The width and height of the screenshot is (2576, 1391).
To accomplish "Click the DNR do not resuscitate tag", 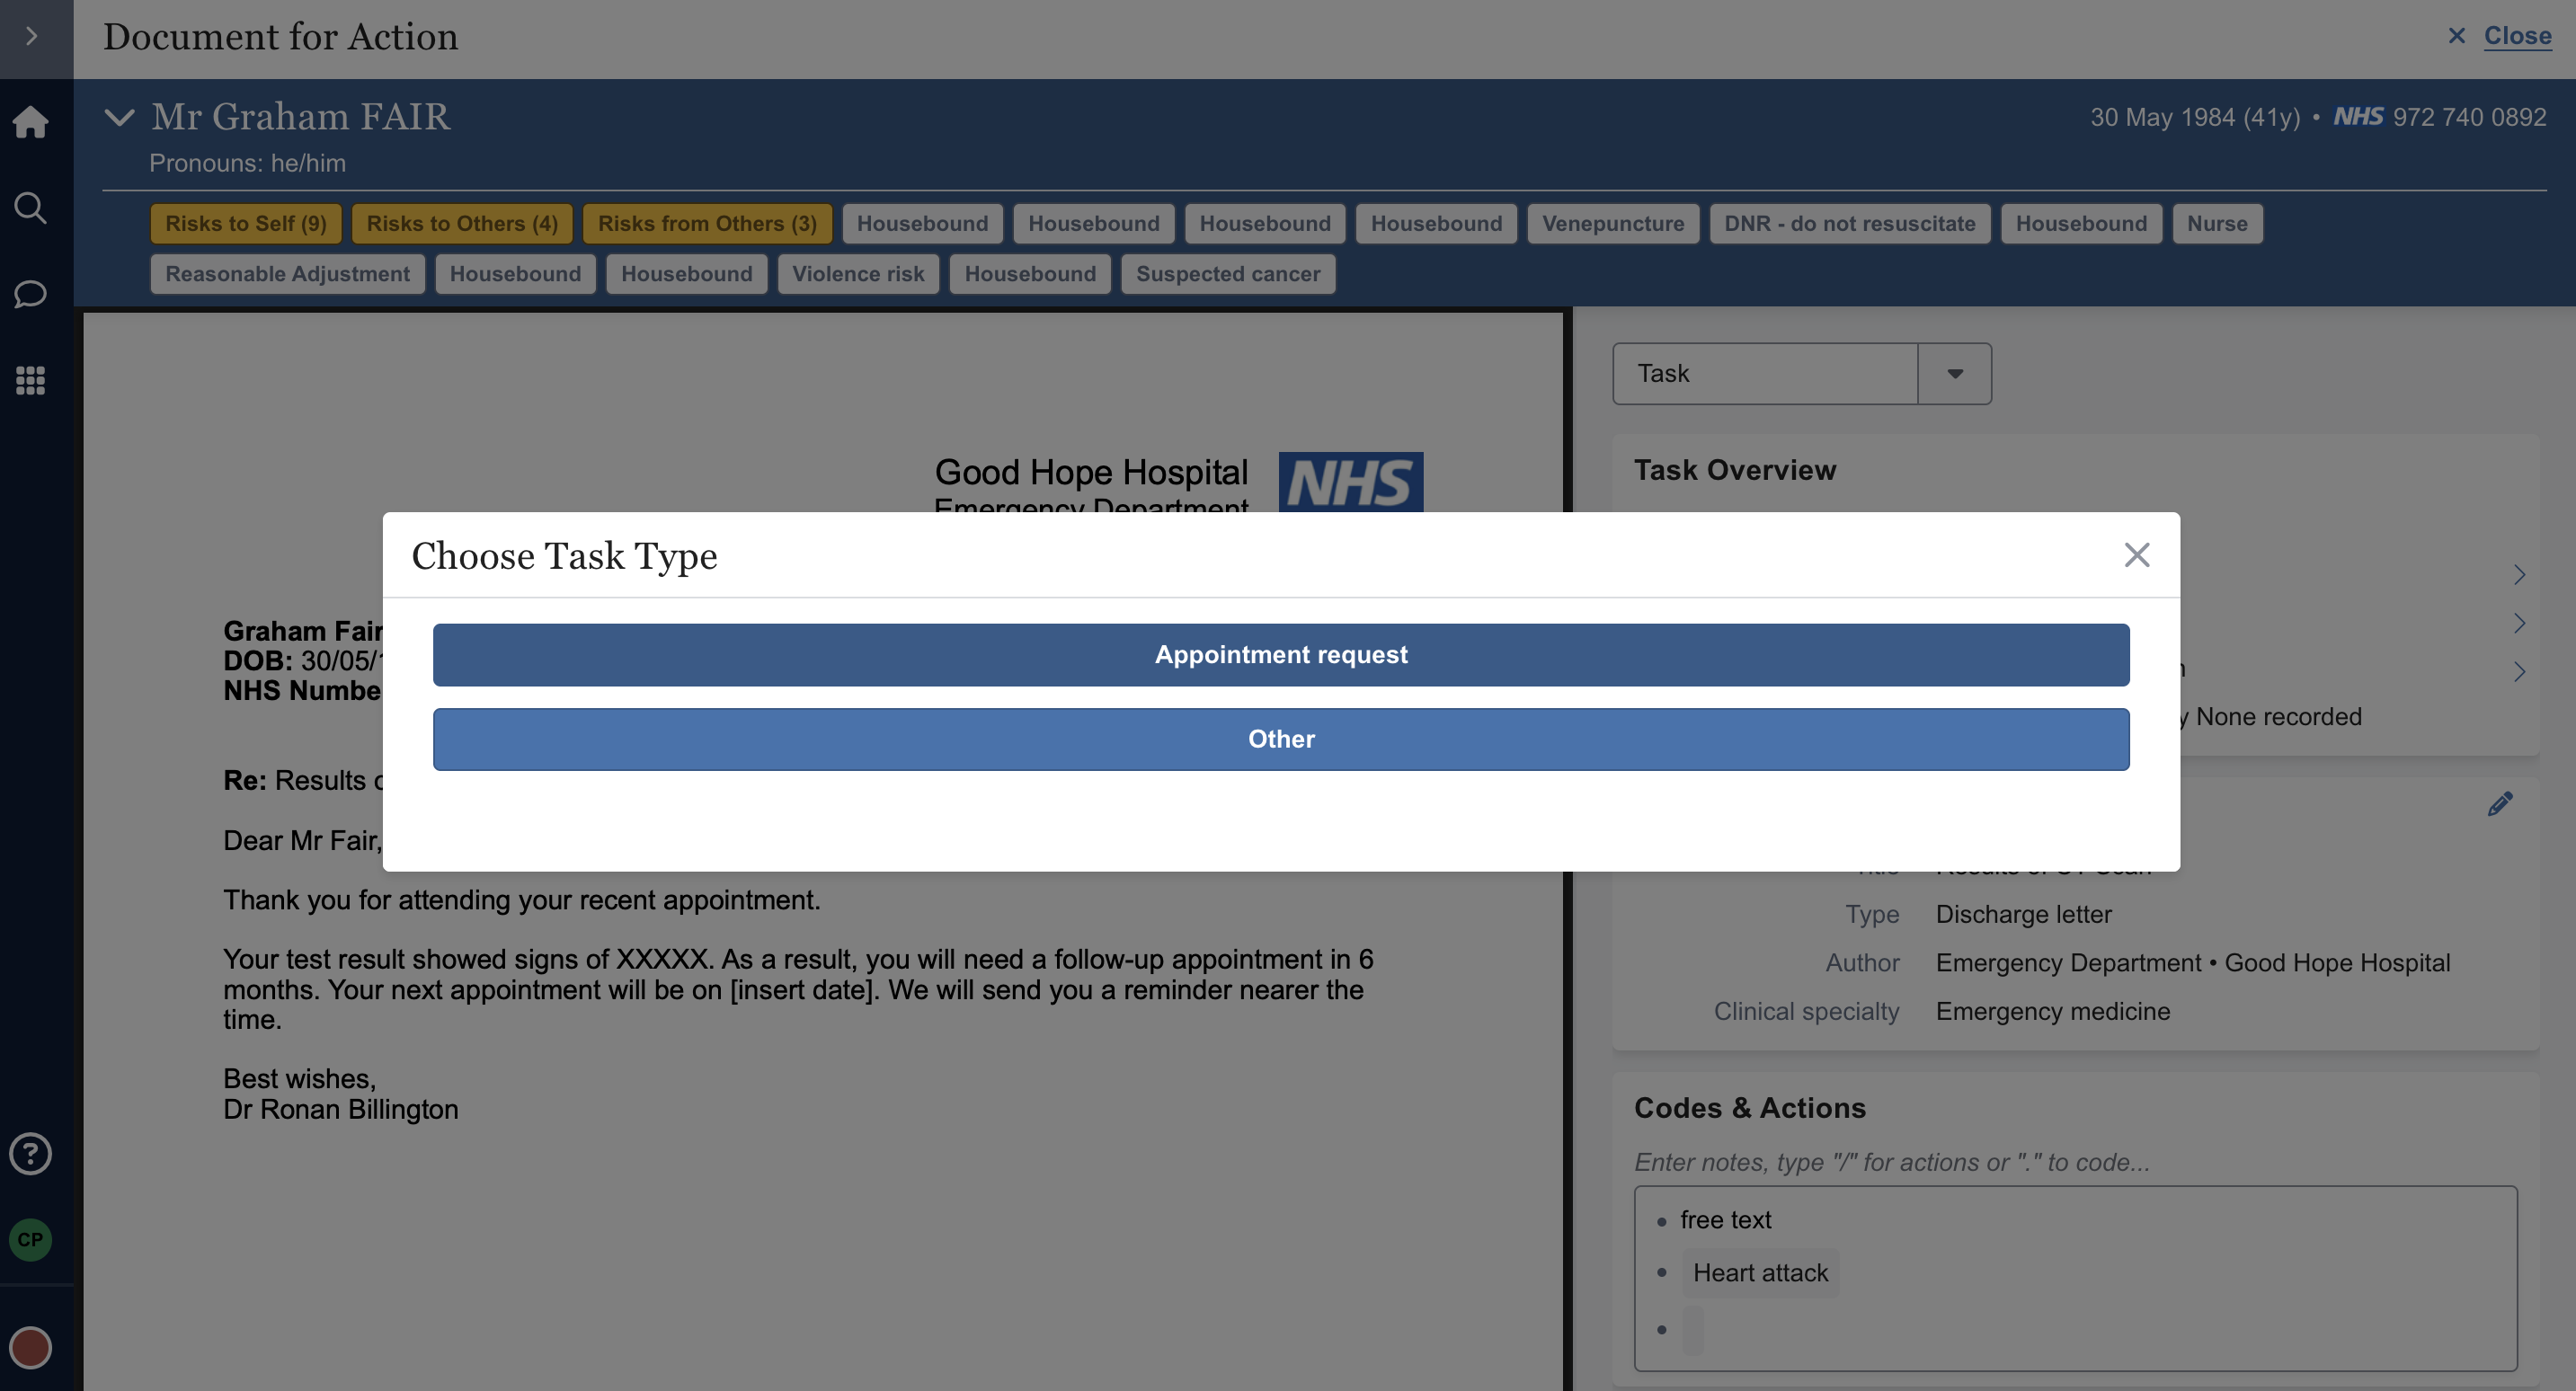I will pyautogui.click(x=1849, y=224).
